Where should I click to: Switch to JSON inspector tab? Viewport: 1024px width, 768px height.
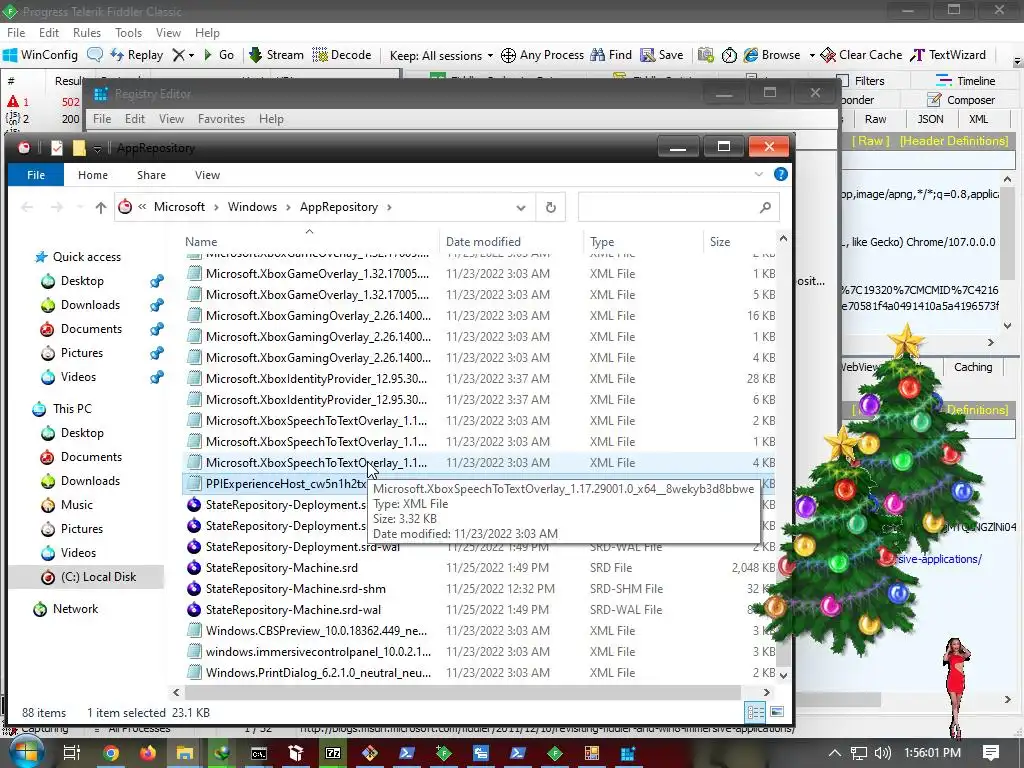pyautogui.click(x=930, y=119)
